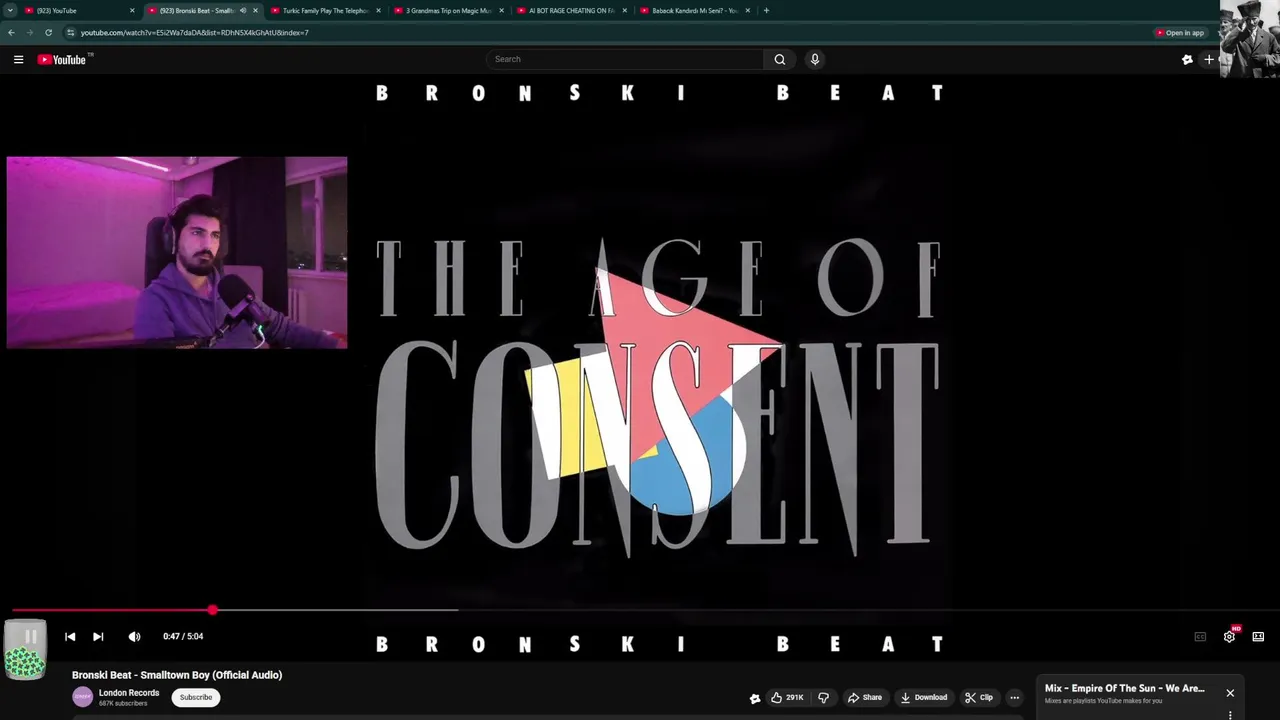Expand the tab search dropdown arrow
The width and height of the screenshot is (1280, 720).
pyautogui.click(x=10, y=10)
